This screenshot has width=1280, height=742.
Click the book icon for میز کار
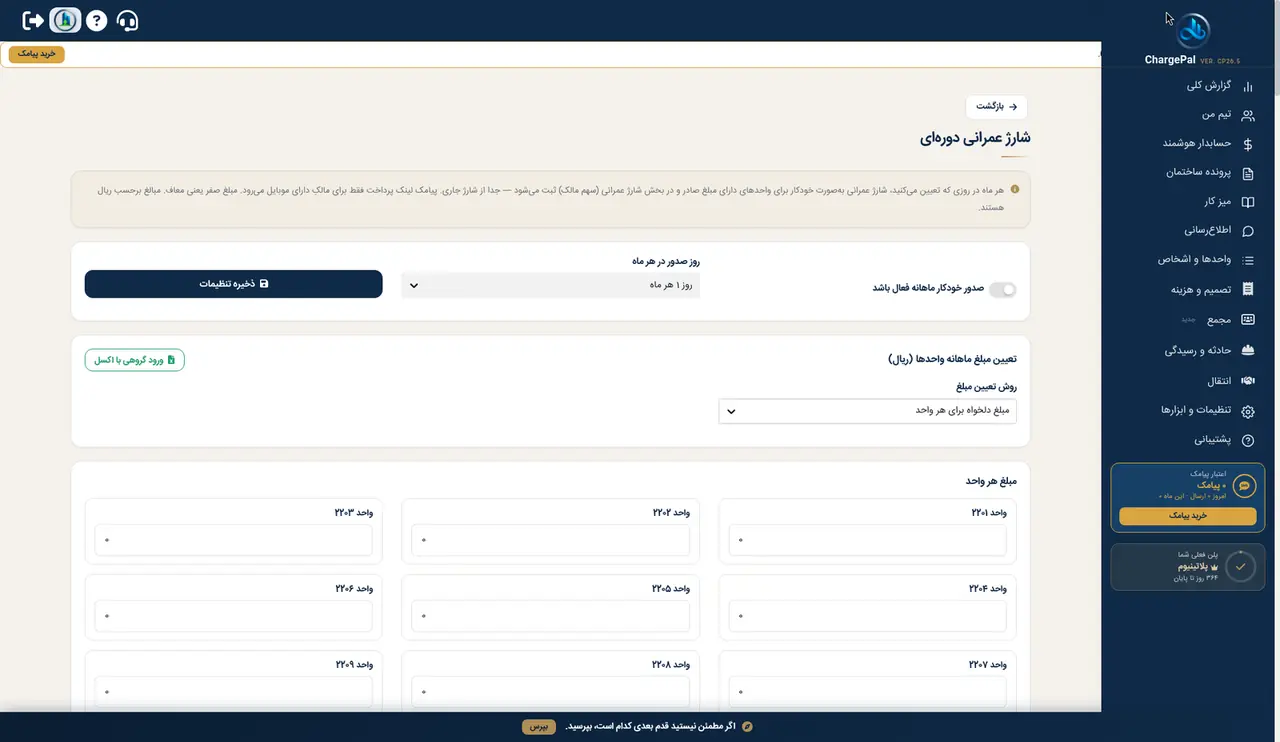tap(1247, 202)
